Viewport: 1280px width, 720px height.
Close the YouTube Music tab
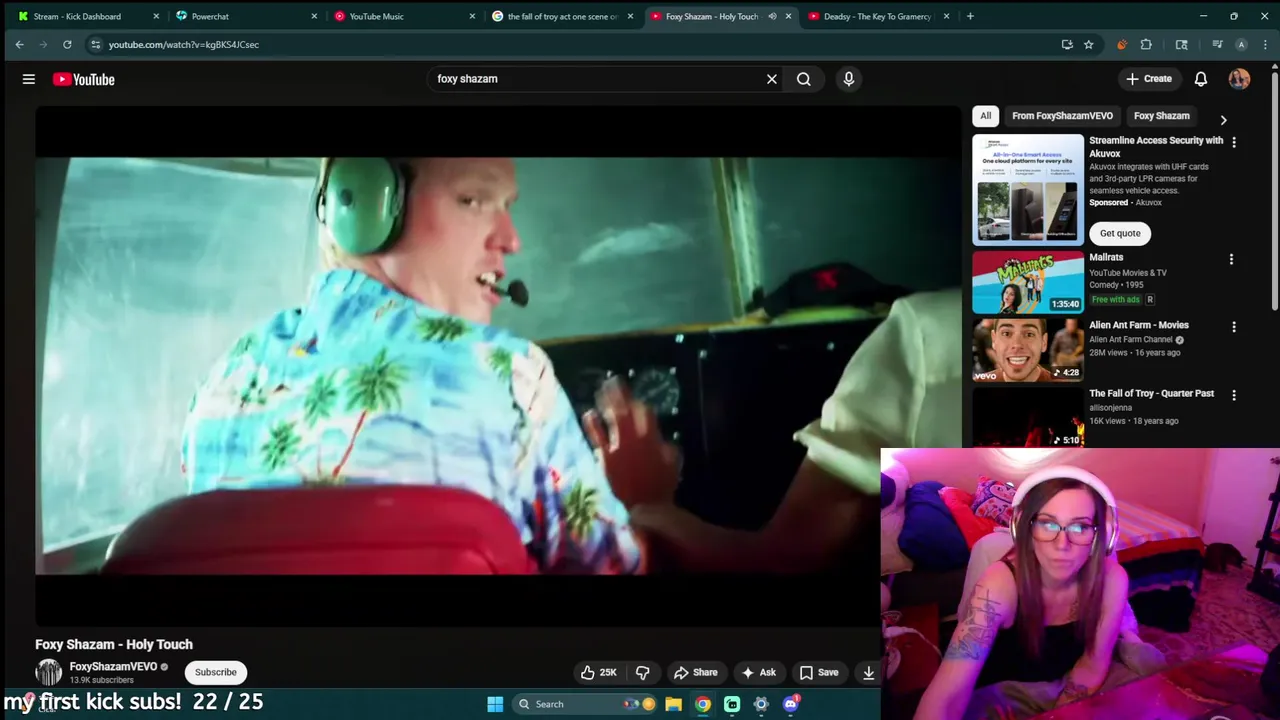472,16
